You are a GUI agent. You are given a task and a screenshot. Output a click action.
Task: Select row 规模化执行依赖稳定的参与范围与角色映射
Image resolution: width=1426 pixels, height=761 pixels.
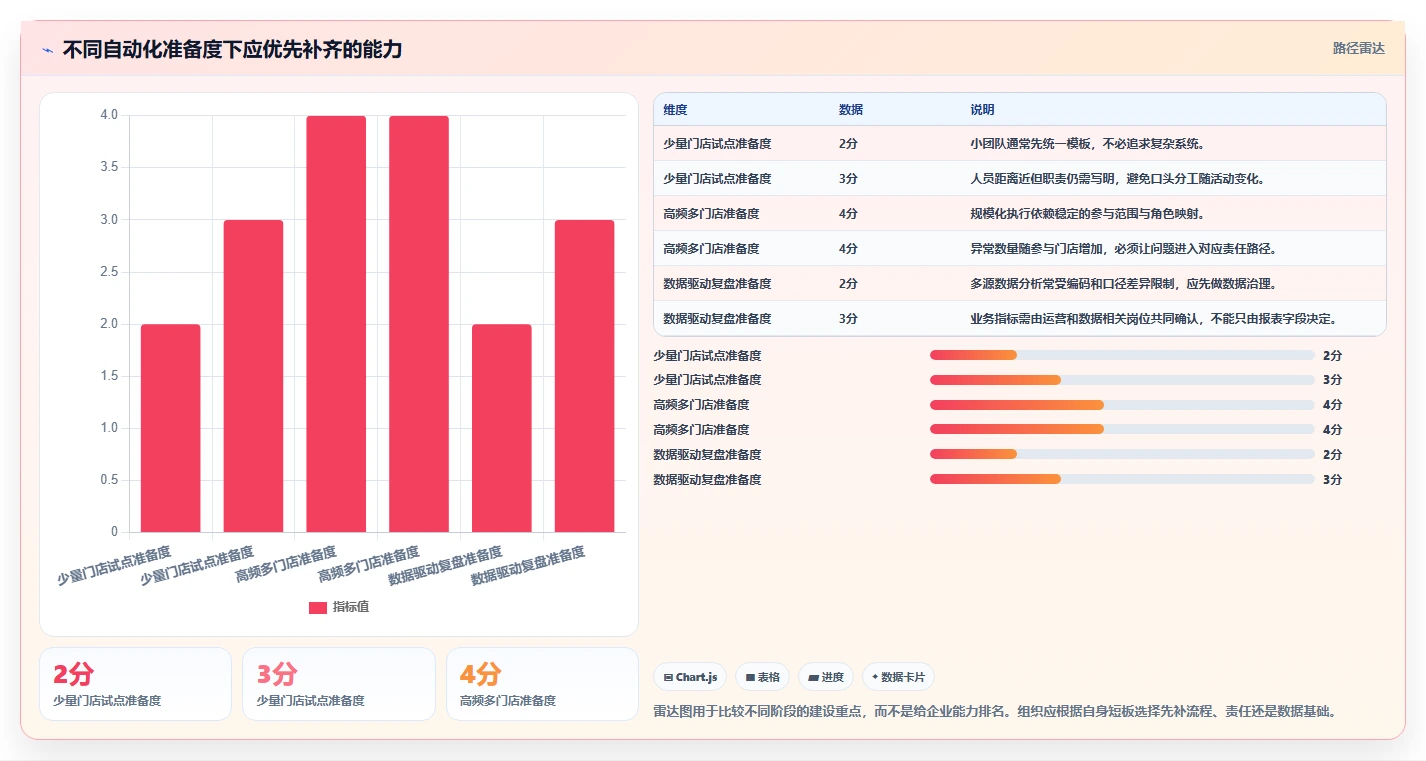click(1019, 214)
